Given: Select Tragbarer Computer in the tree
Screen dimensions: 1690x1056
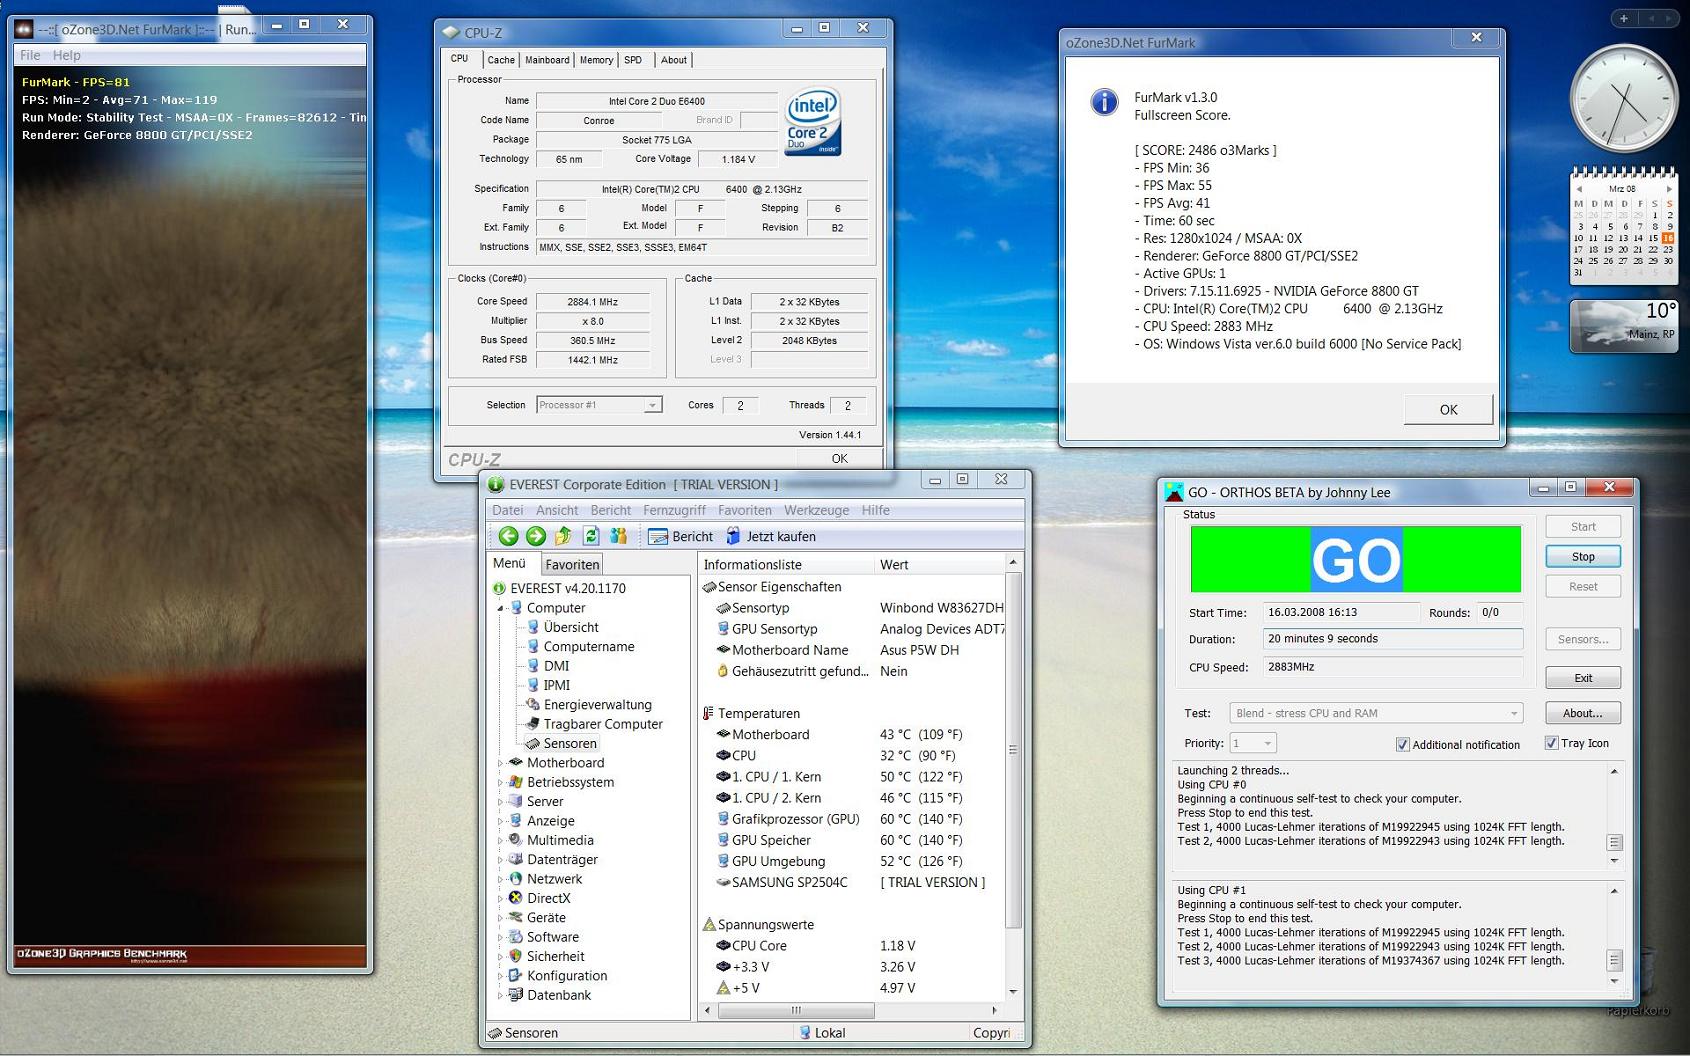Looking at the screenshot, I should [x=603, y=724].
